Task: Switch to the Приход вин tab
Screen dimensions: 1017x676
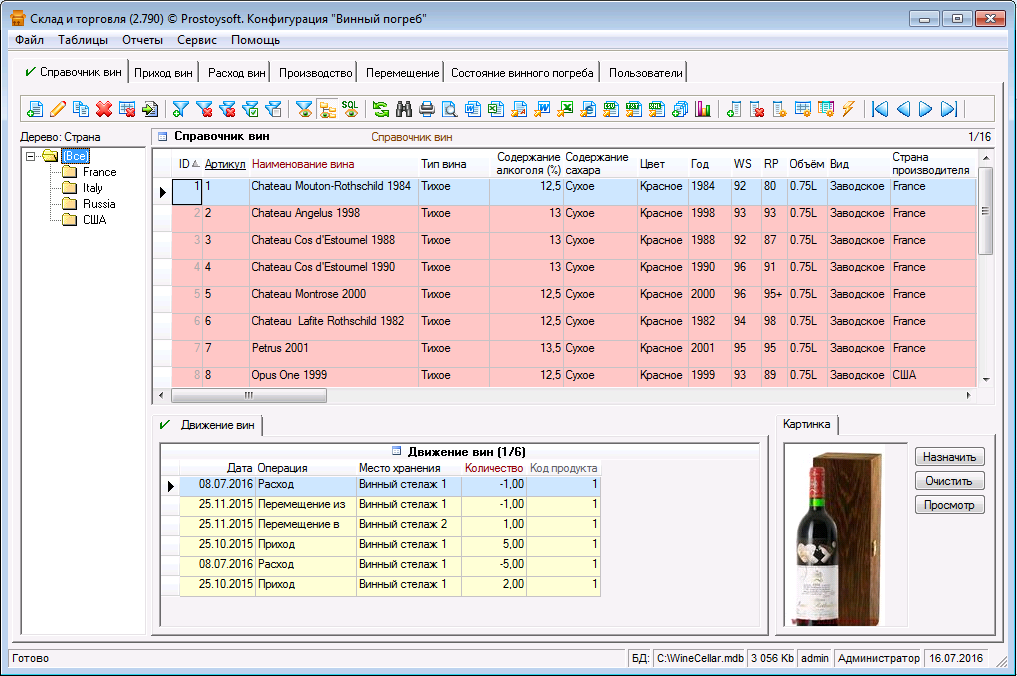Action: click(x=164, y=73)
